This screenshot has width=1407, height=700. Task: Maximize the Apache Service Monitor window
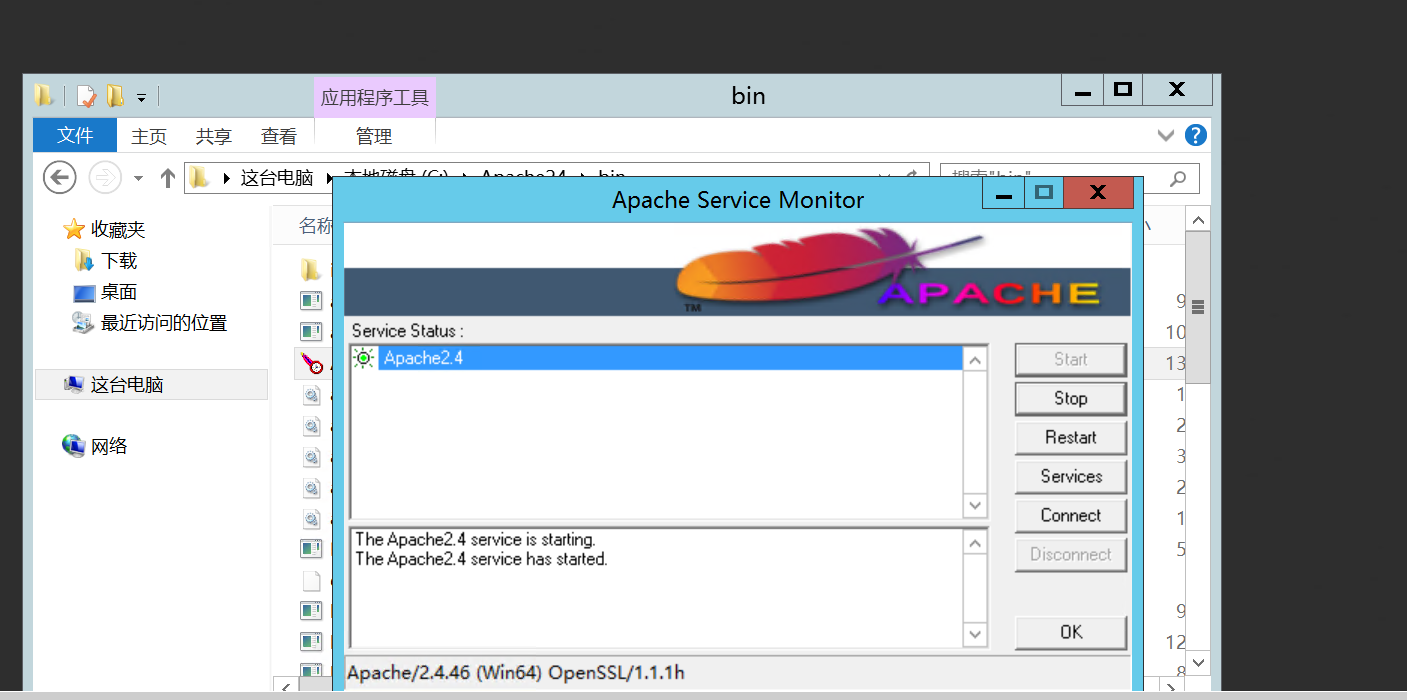pos(1043,193)
